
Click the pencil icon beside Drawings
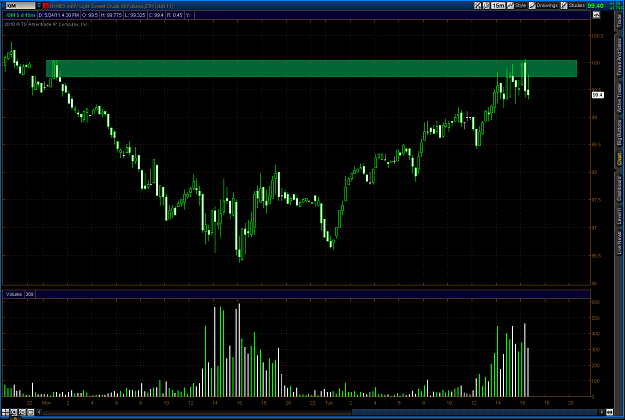(x=532, y=6)
